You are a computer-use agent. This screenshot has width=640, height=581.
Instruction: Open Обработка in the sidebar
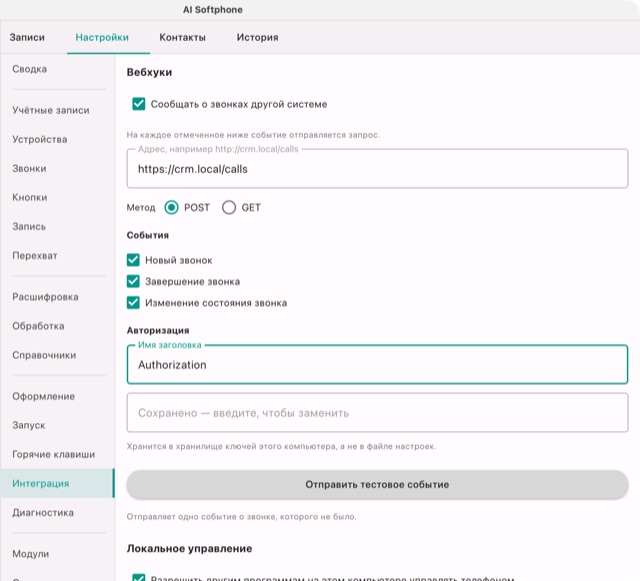click(57, 326)
